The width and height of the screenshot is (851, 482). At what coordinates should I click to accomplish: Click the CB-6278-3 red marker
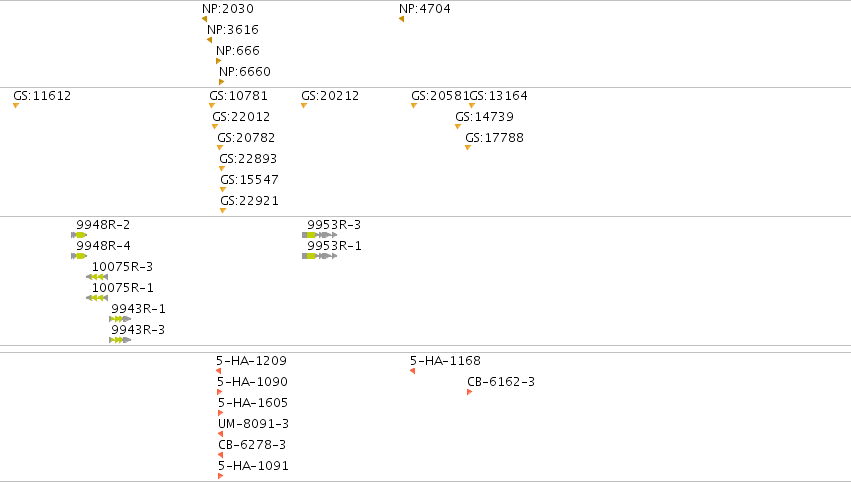pos(220,455)
